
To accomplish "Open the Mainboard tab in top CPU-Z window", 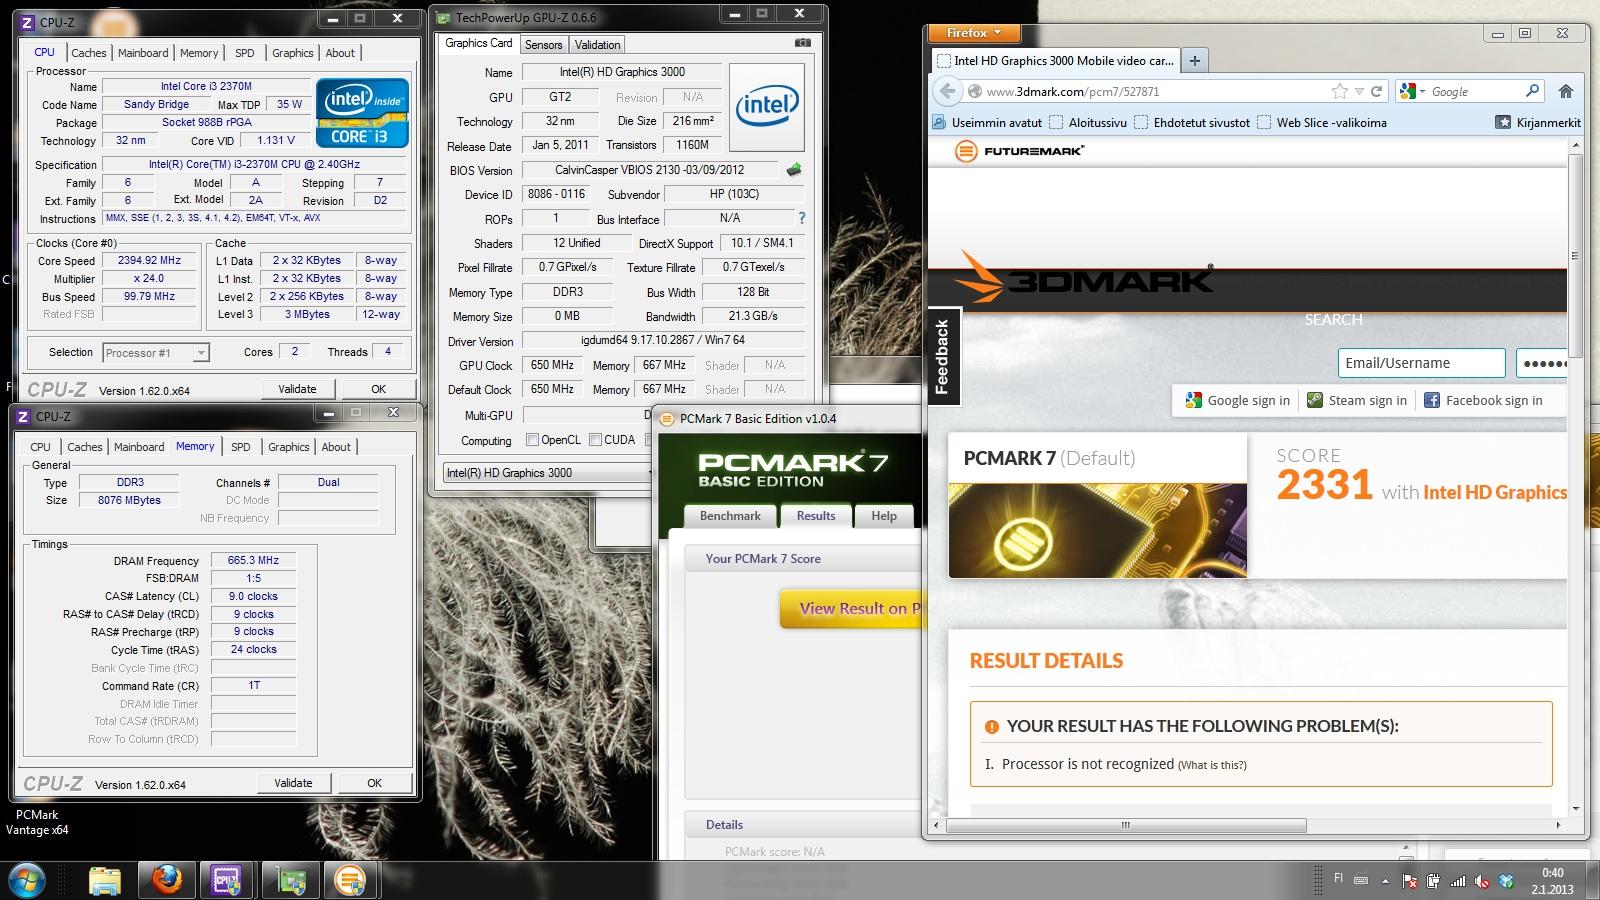I will click(x=143, y=53).
